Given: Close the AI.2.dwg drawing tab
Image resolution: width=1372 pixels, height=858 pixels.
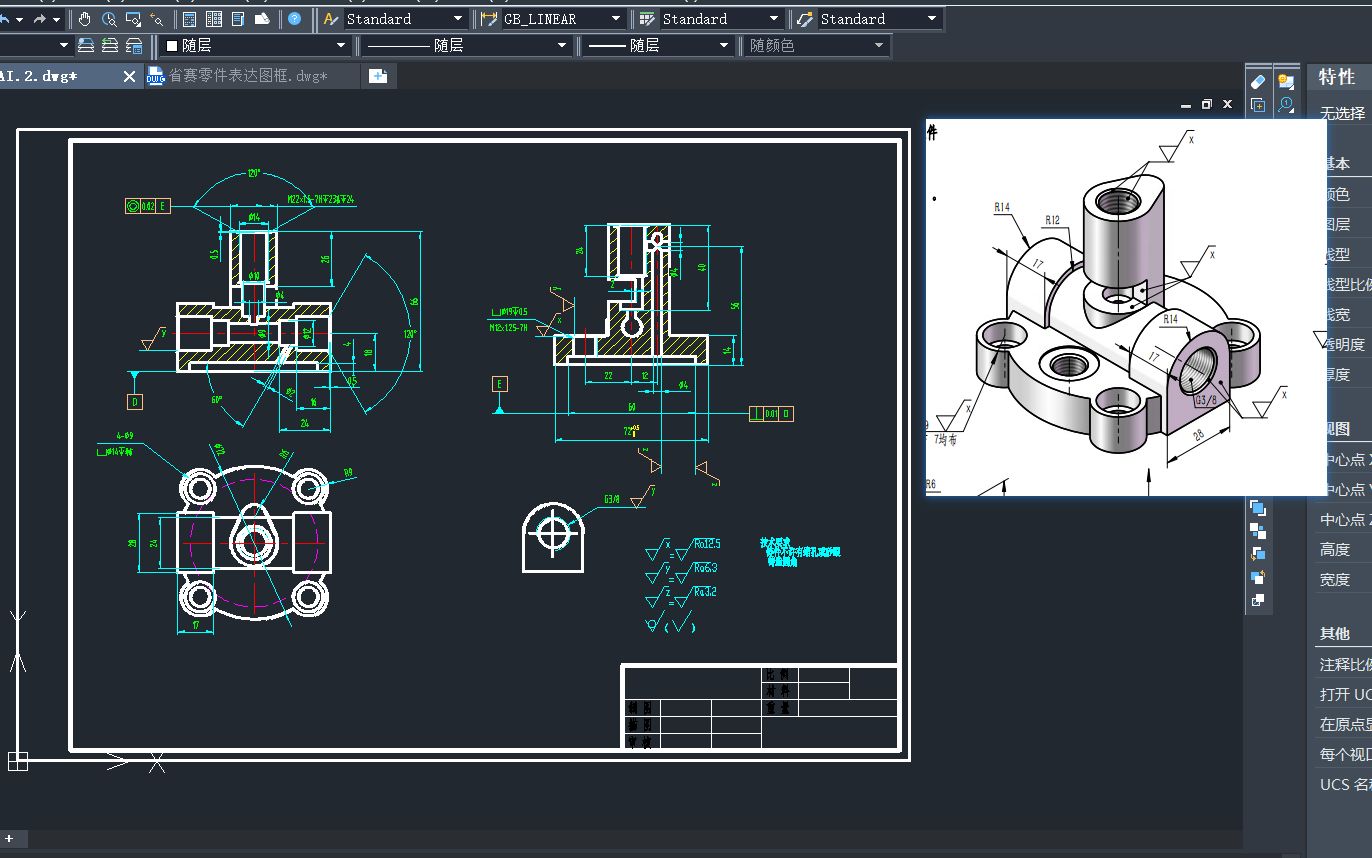Looking at the screenshot, I should (129, 76).
